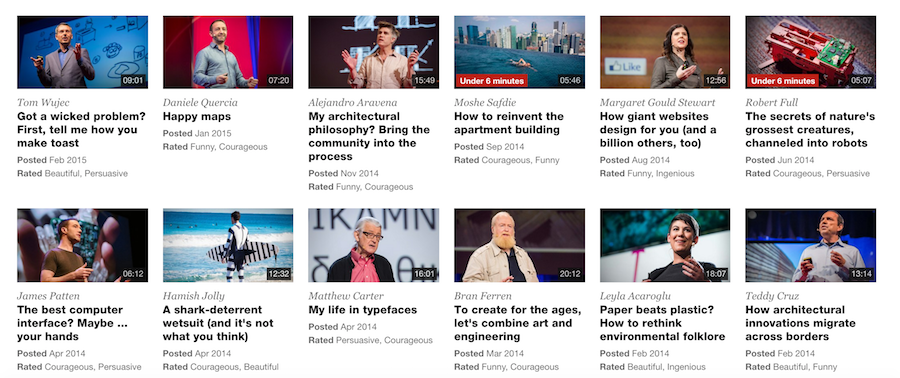This screenshot has width=900, height=378.
Task: Click the 12:32 duration label
Action: (278, 274)
